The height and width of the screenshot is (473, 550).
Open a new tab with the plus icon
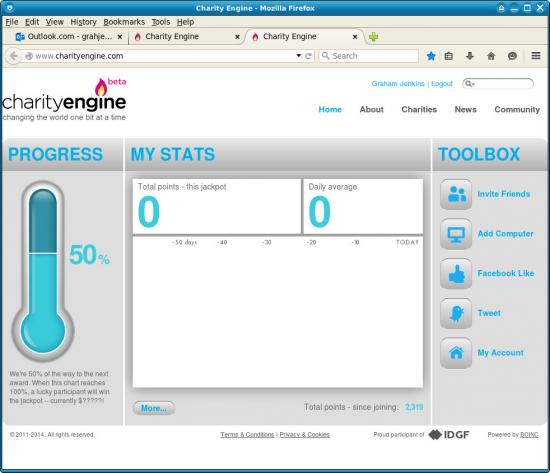[x=374, y=36]
